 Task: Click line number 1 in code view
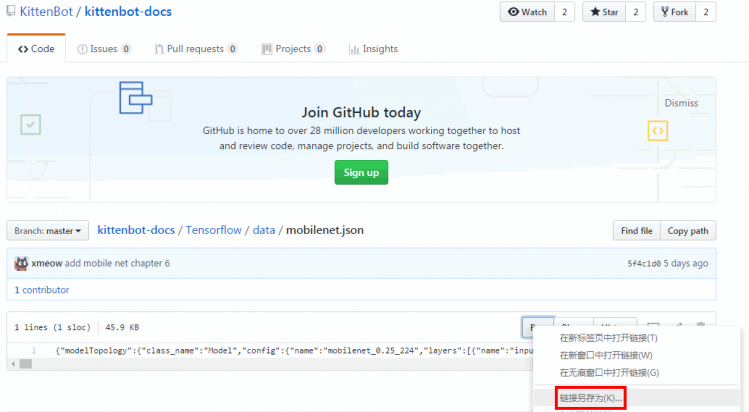click(34, 351)
